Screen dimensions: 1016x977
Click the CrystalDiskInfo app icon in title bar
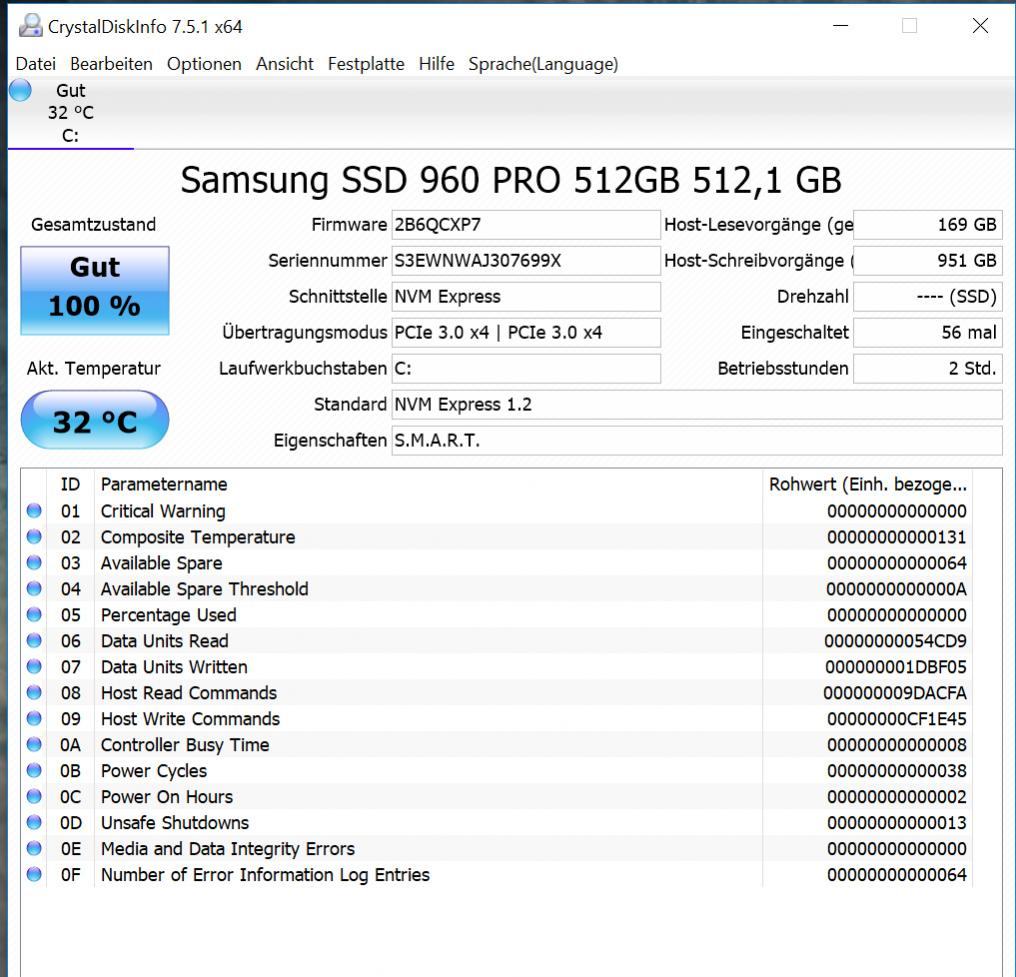30,26
